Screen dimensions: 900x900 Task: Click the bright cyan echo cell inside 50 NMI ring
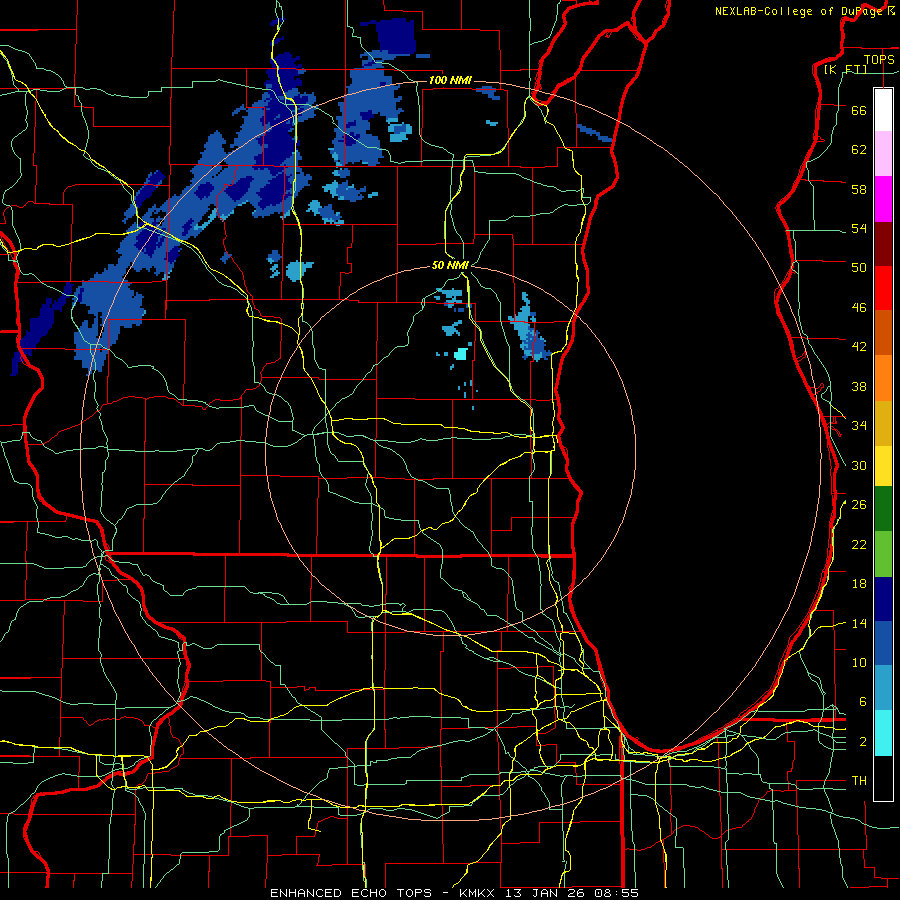tap(460, 354)
